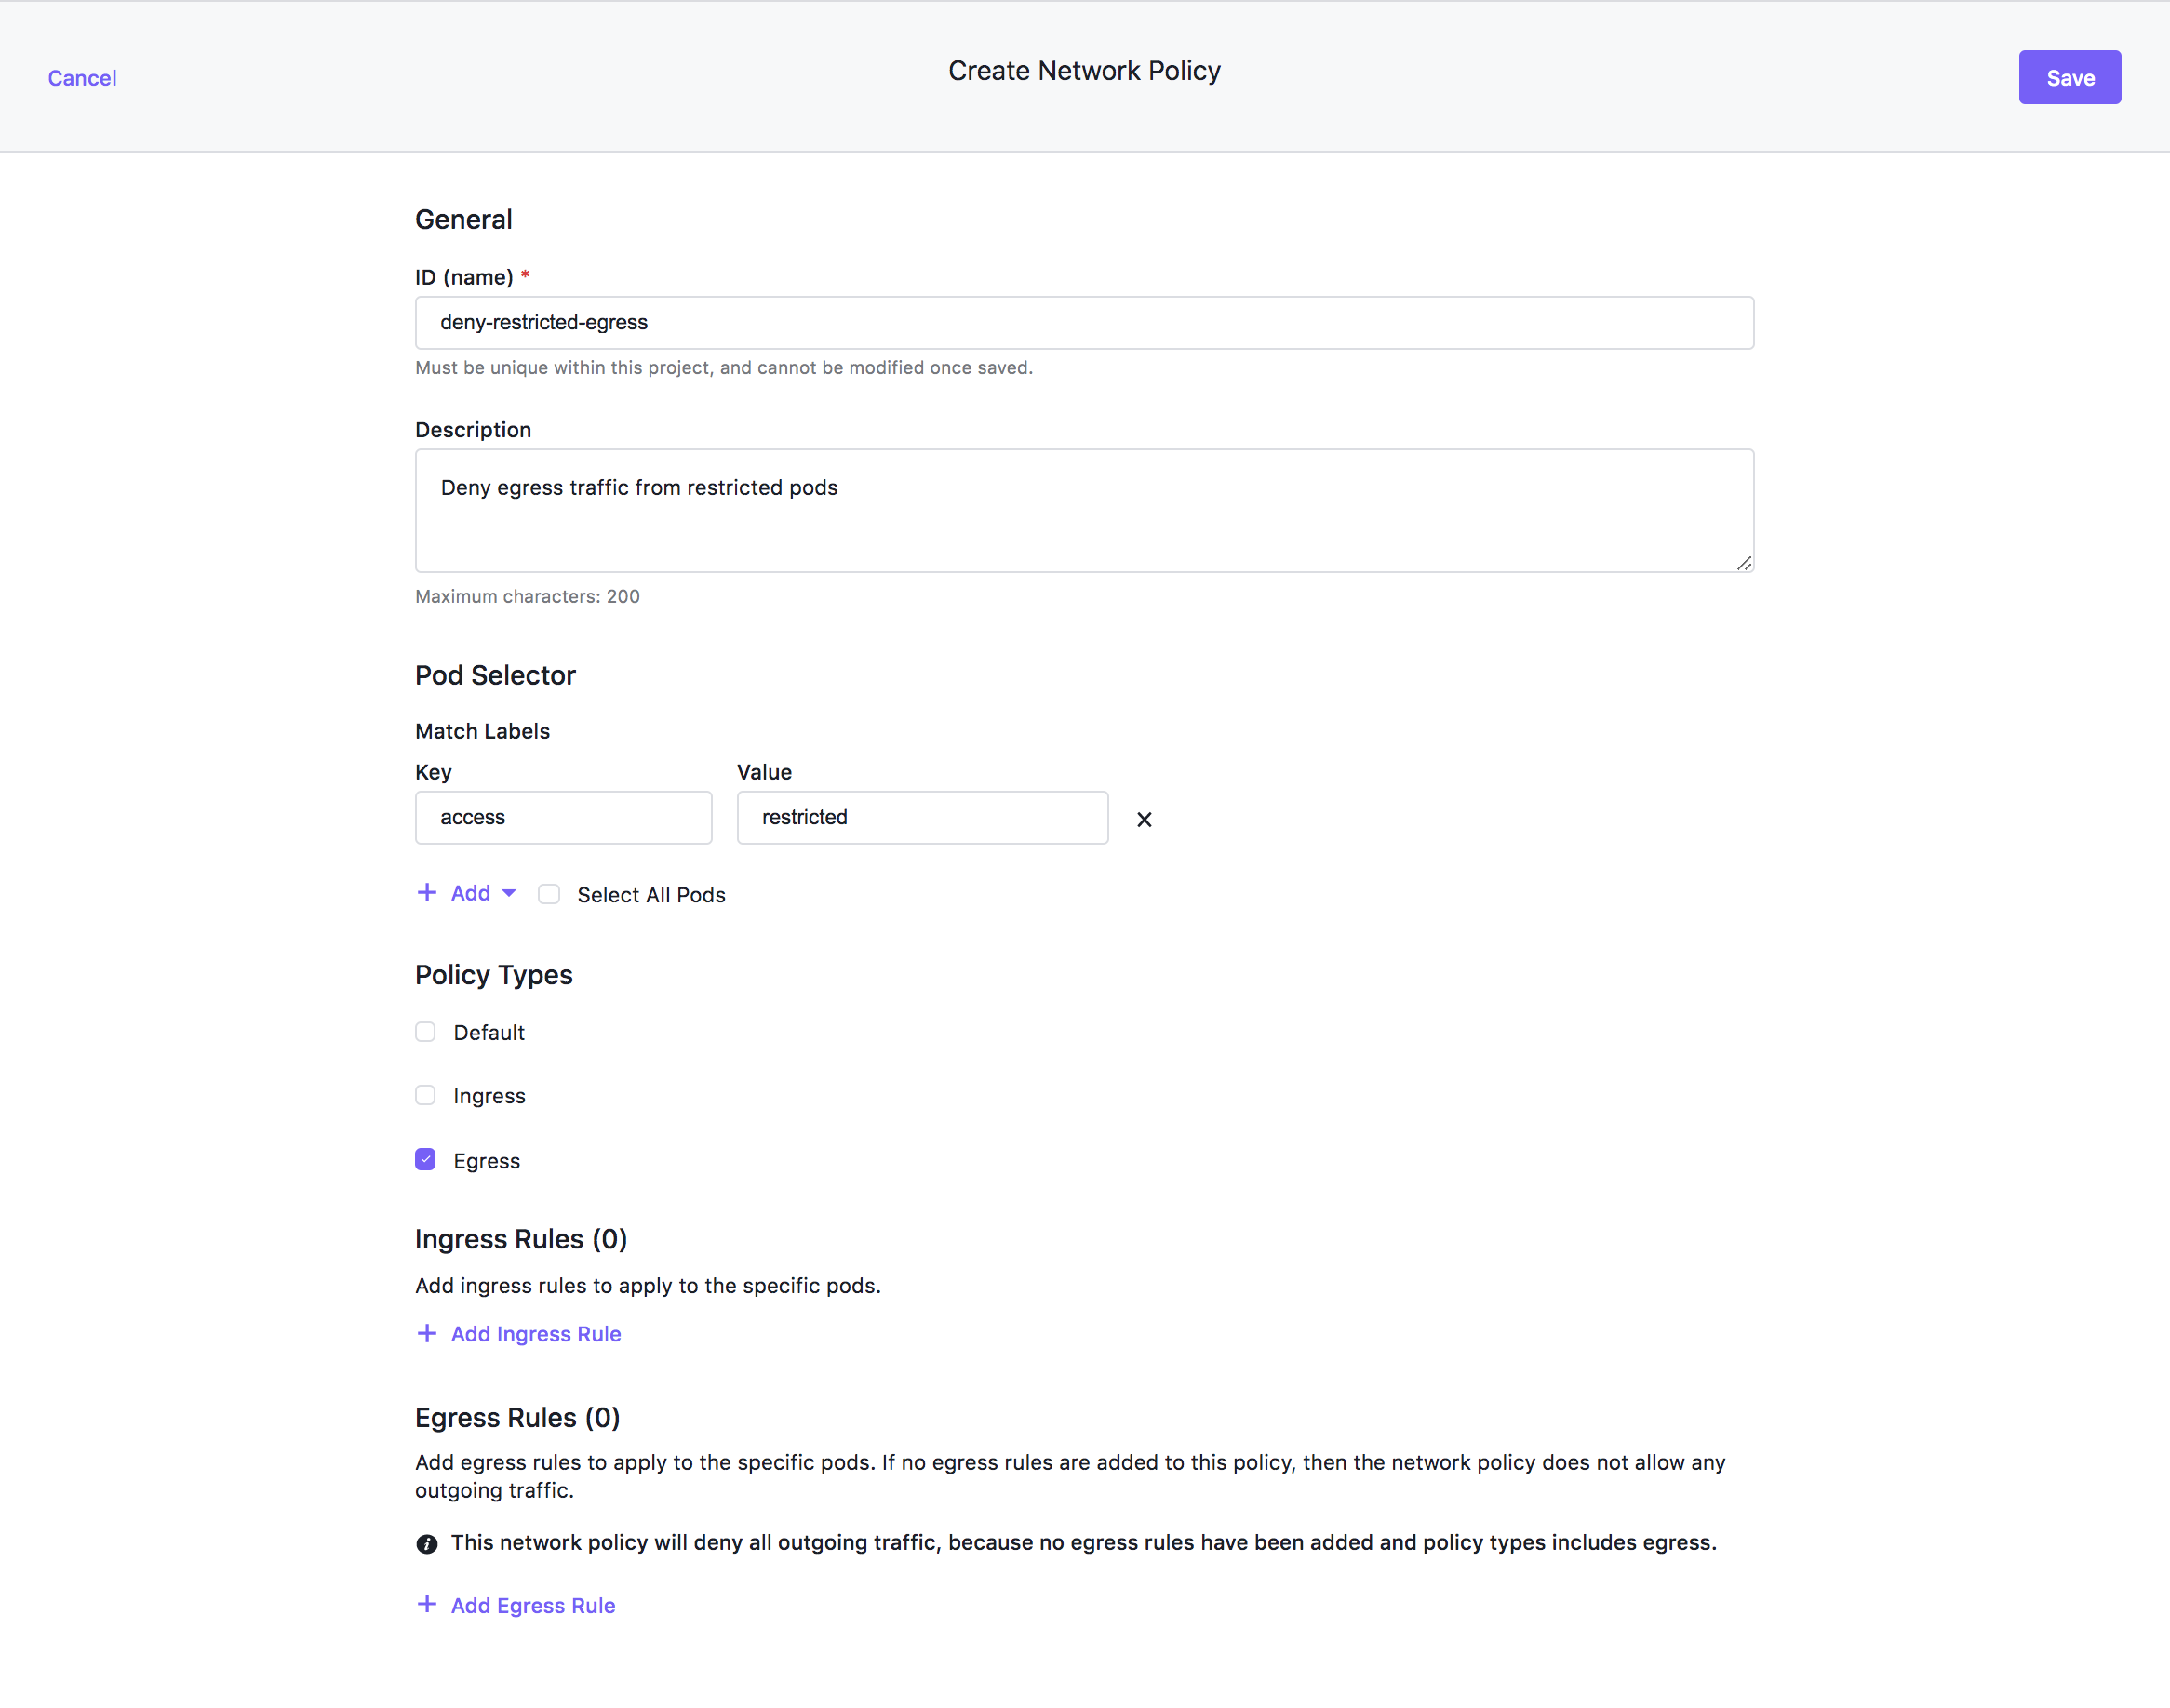Click the 'Egress' checkbox label

(x=487, y=1161)
